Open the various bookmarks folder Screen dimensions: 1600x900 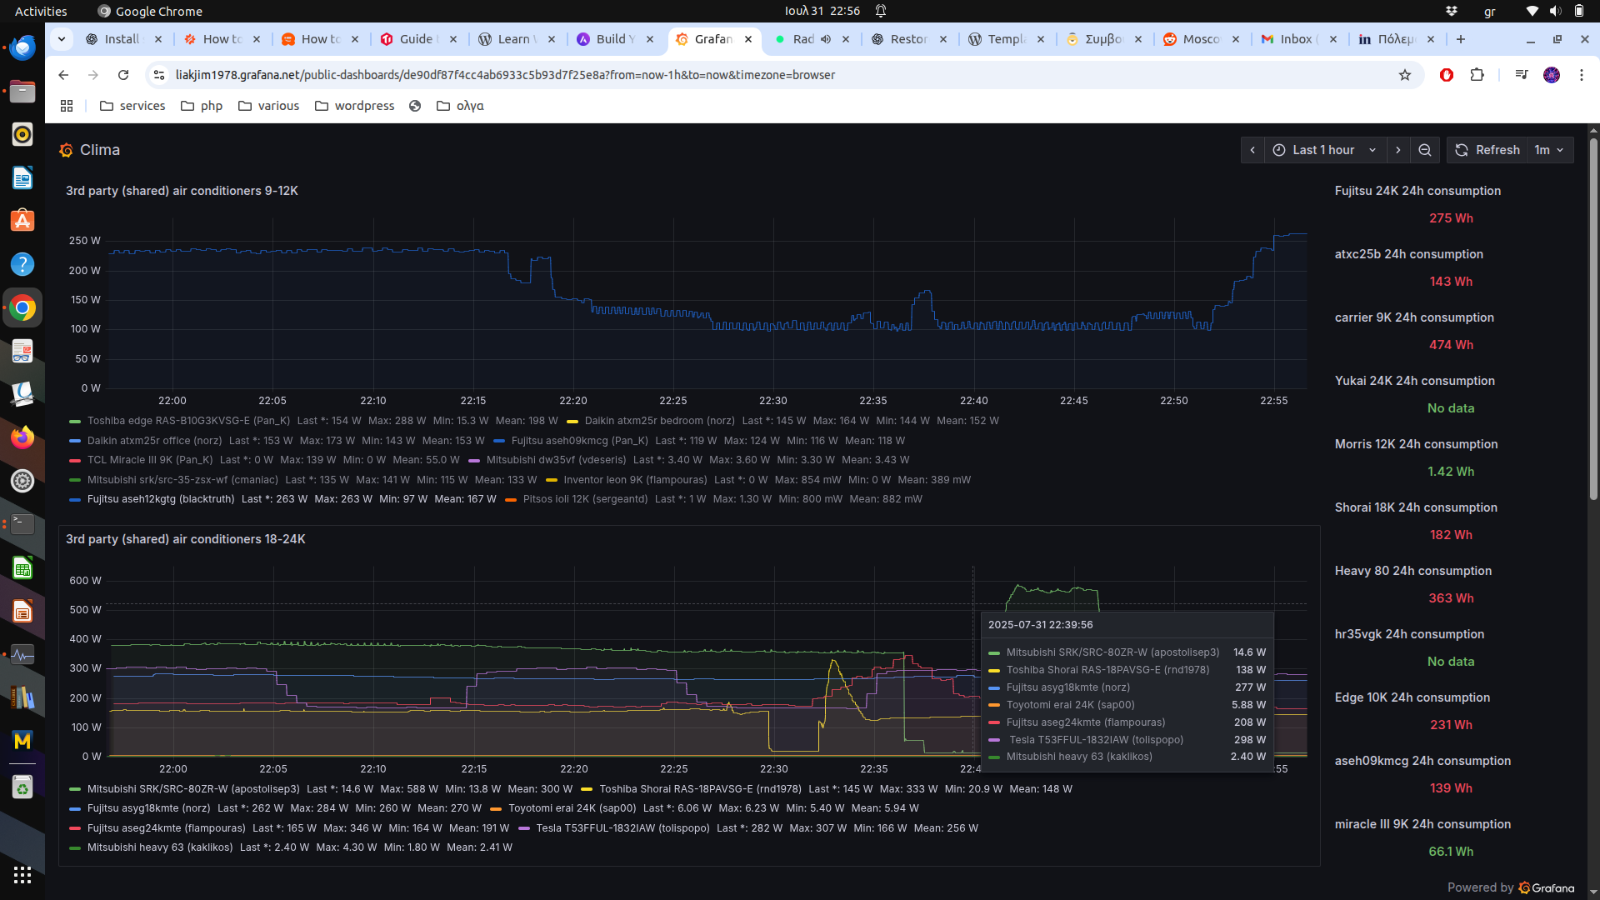click(x=268, y=106)
